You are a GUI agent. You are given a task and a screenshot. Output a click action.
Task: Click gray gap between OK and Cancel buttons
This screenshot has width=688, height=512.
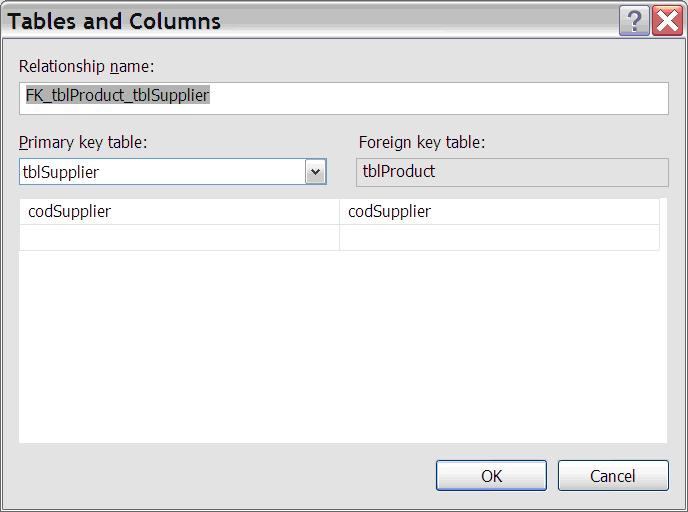552,475
